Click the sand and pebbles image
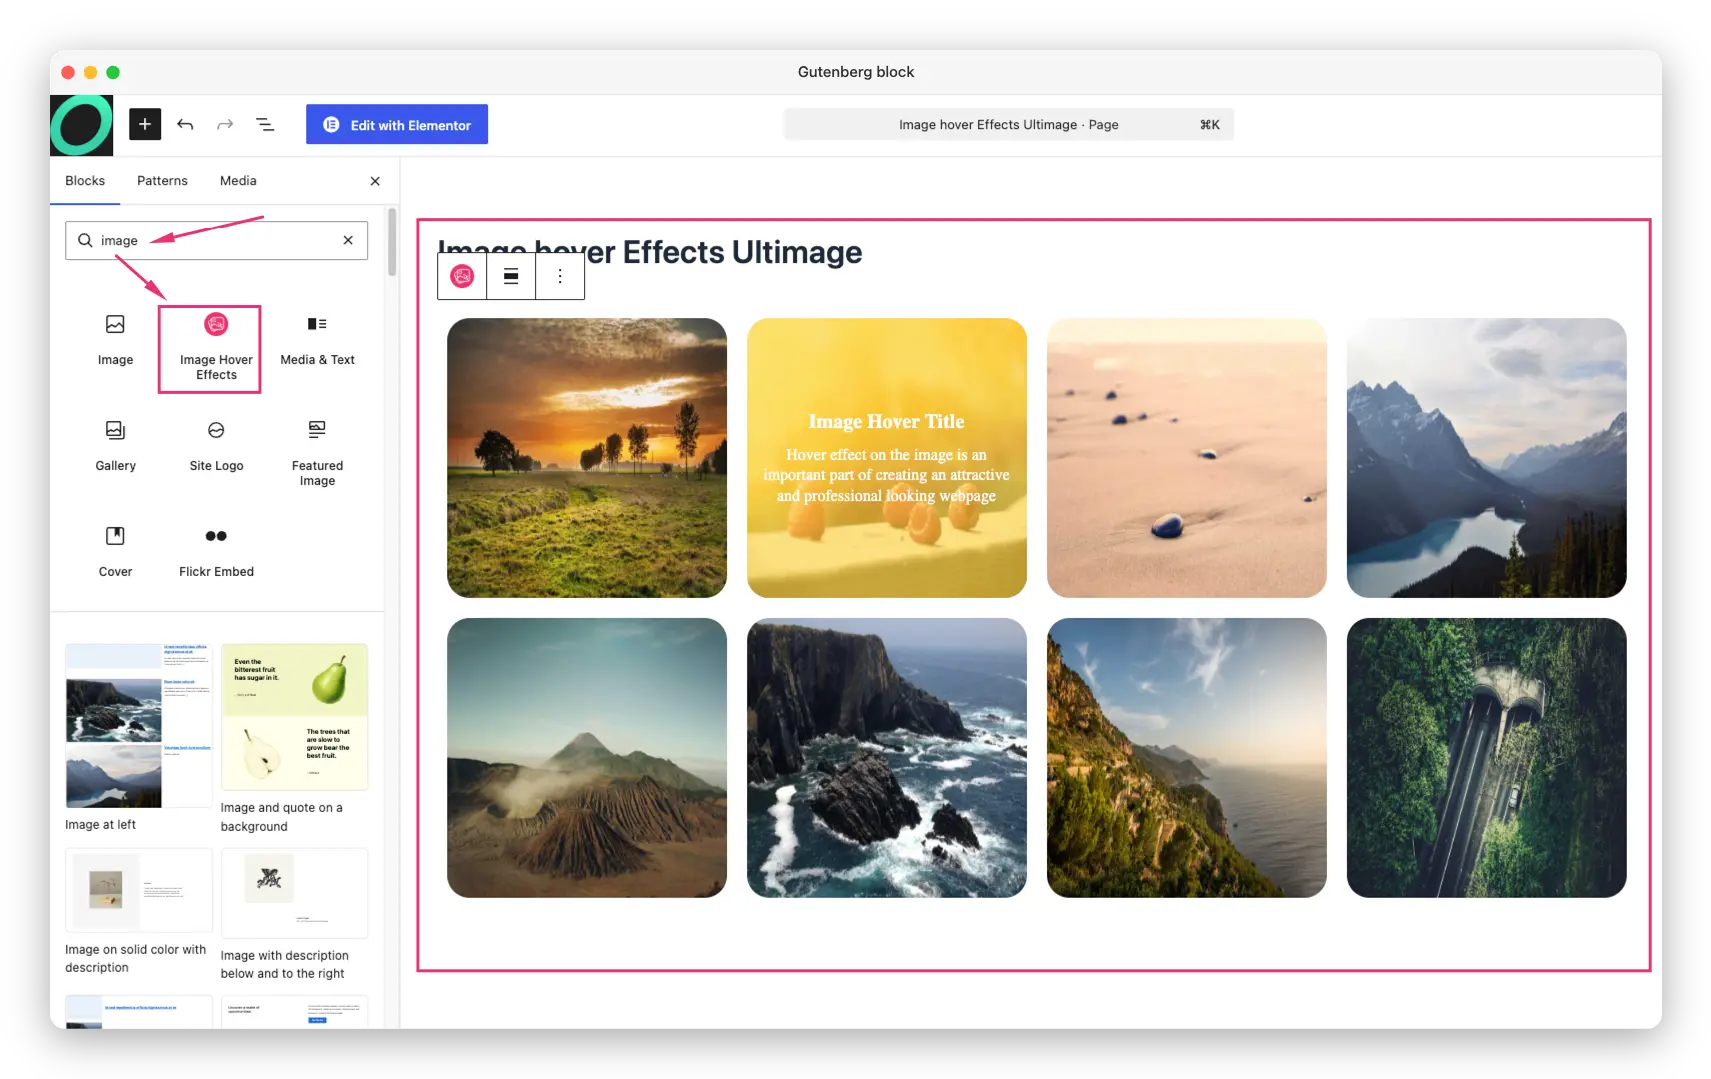Viewport: 1711px width, 1079px height. [1187, 458]
